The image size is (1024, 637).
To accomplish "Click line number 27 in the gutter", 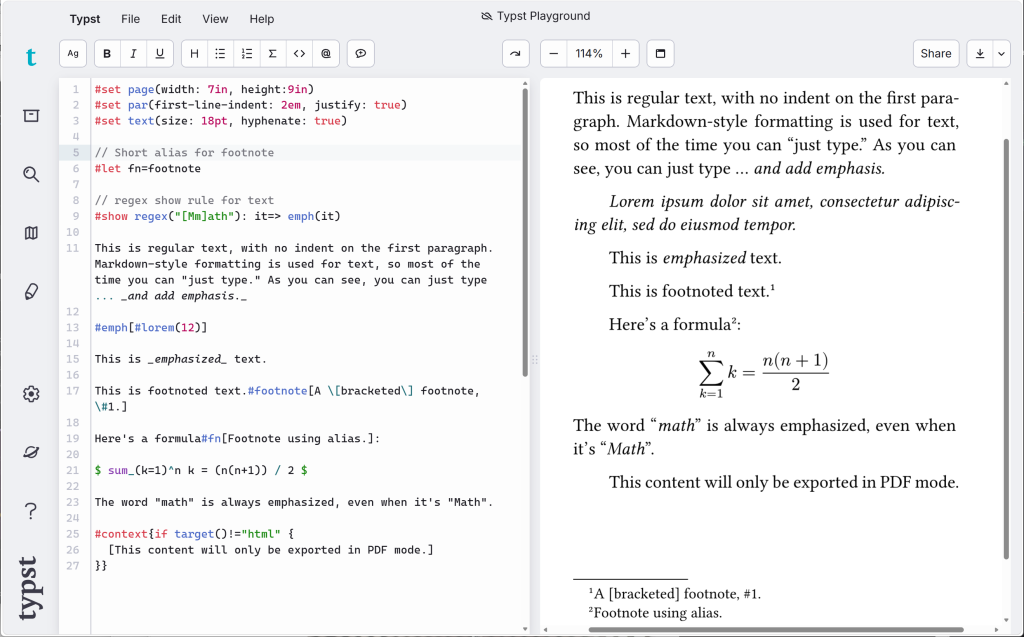I will pyautogui.click(x=73, y=566).
